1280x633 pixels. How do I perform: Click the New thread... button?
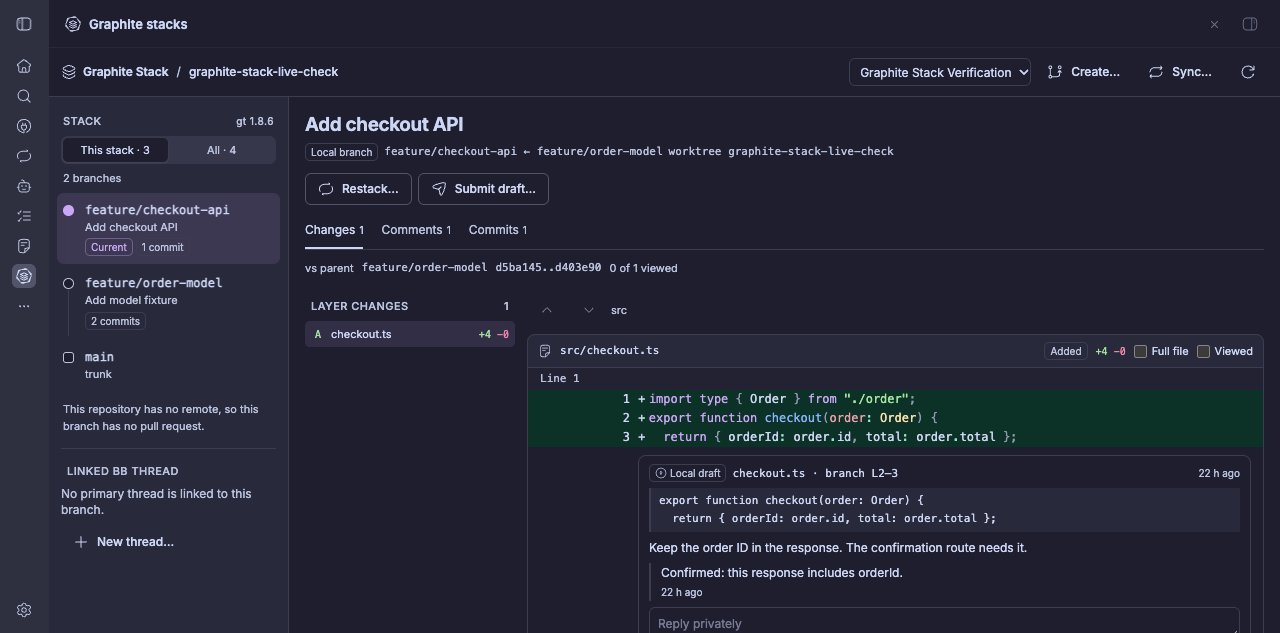(x=124, y=542)
